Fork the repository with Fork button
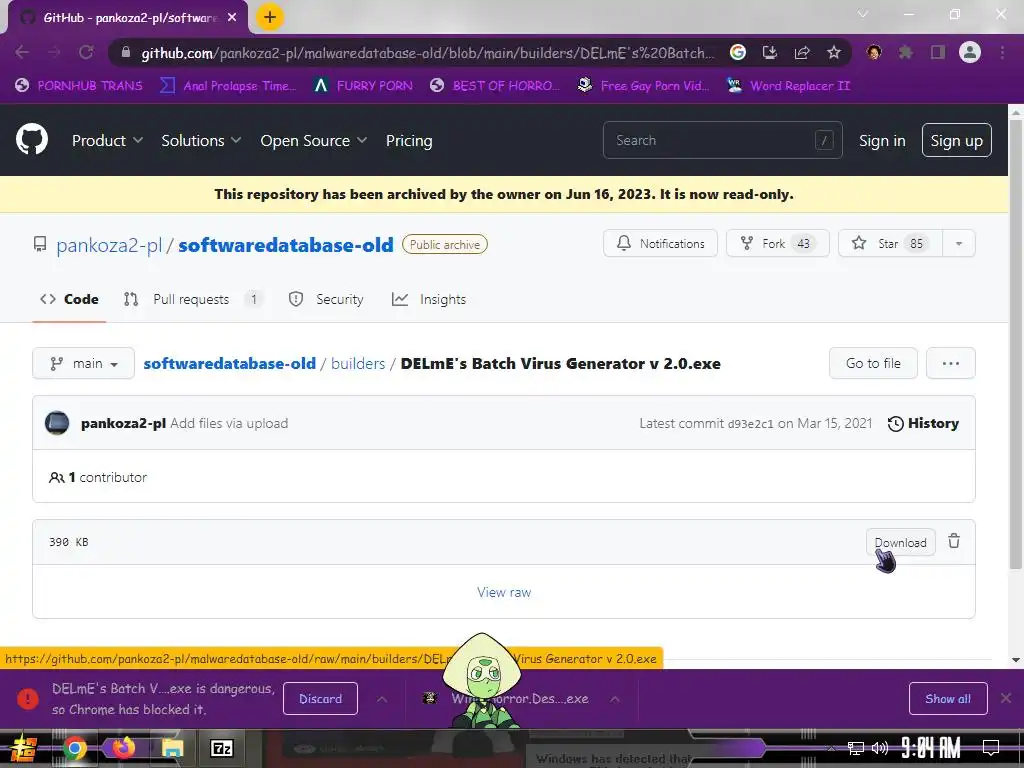This screenshot has height=768, width=1024. (x=777, y=243)
